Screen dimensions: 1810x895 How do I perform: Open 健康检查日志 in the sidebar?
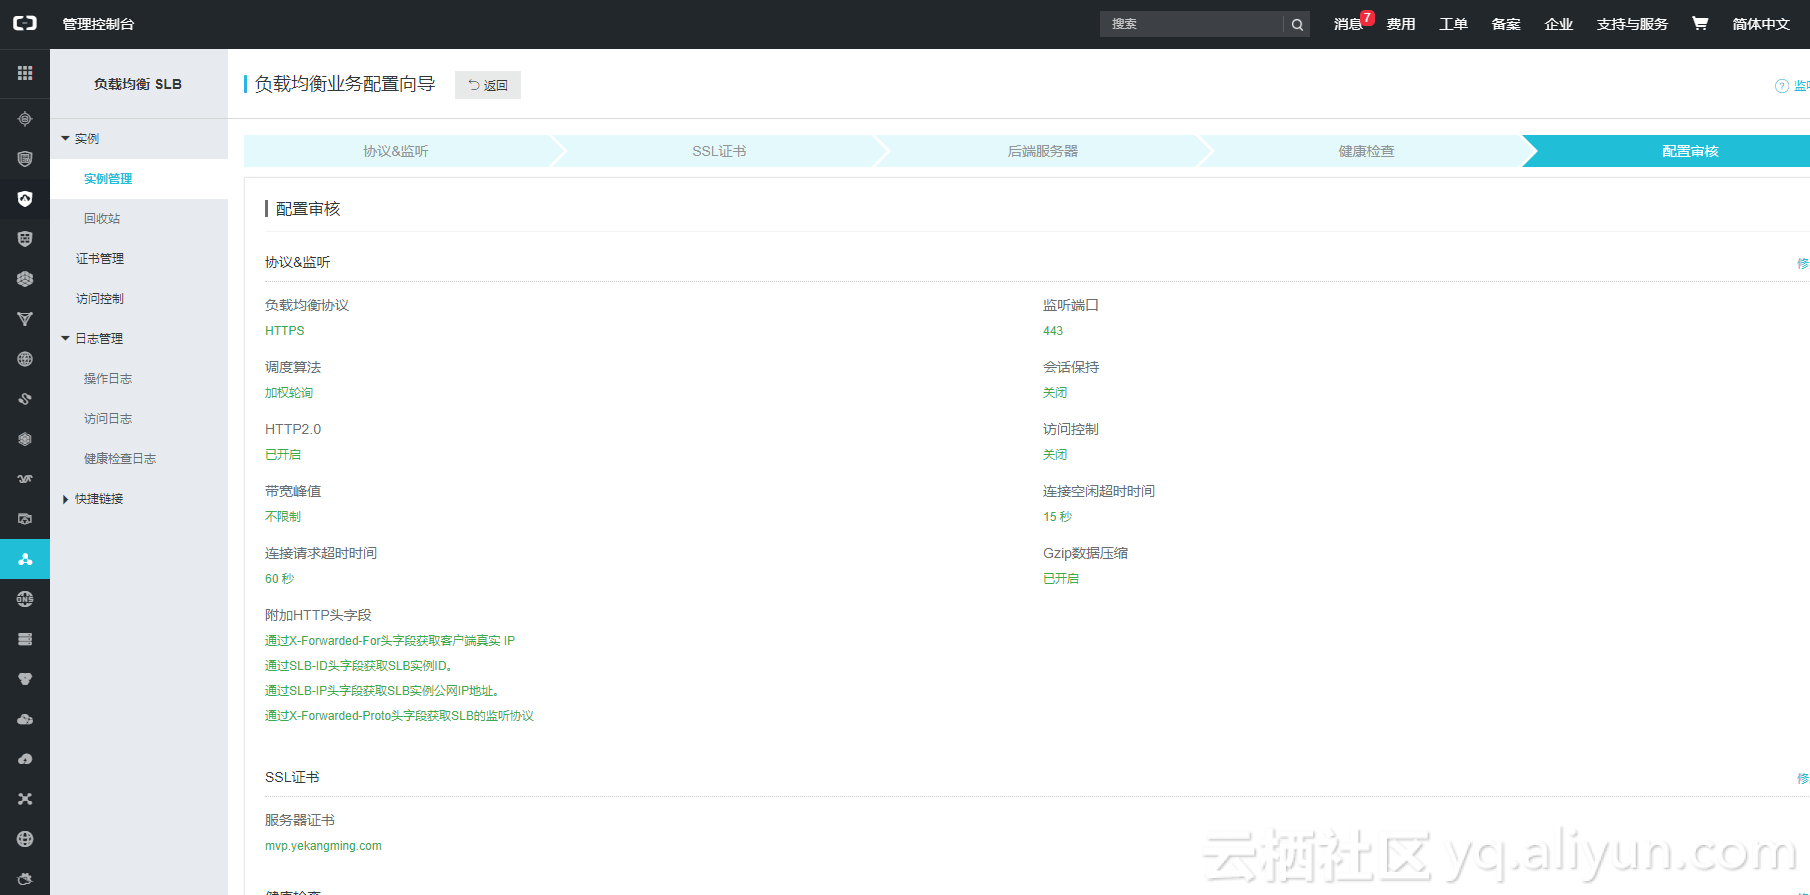[120, 459]
